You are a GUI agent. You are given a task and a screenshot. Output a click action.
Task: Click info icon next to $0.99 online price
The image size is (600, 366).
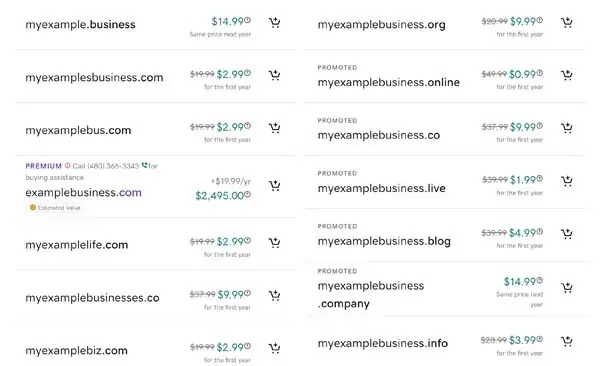[540, 73]
